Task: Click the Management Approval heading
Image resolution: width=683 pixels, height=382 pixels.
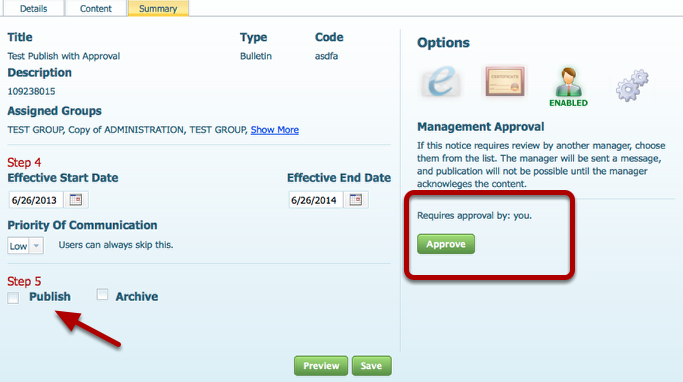Action: point(480,127)
